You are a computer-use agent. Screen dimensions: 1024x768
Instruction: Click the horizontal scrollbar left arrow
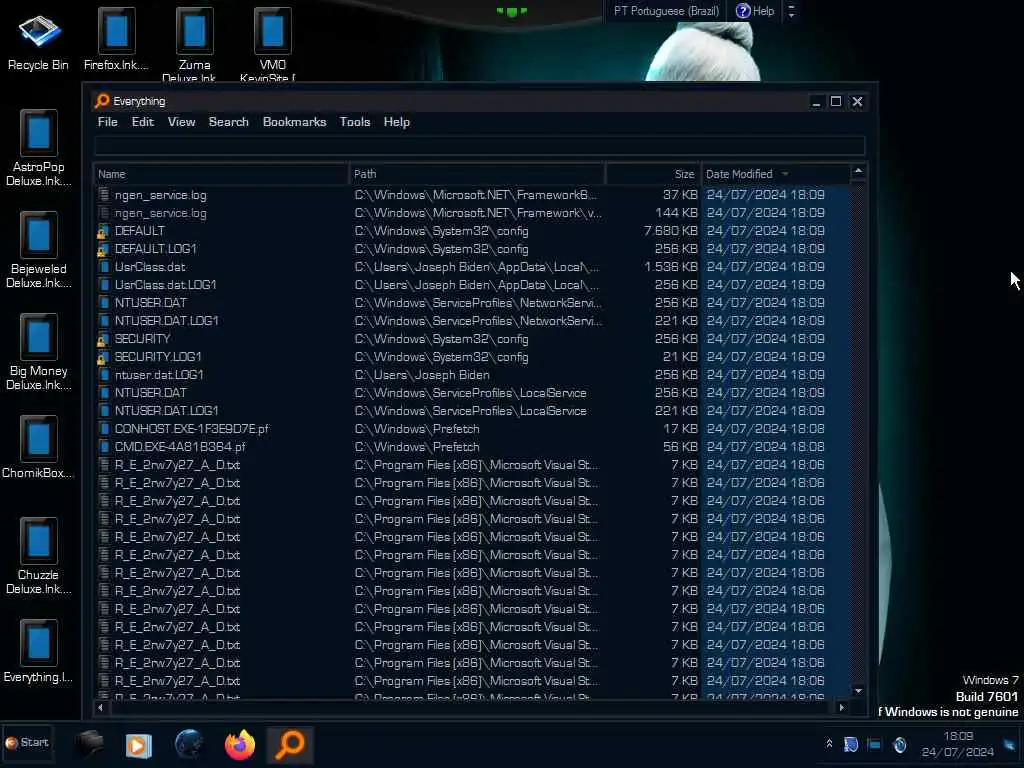(x=100, y=707)
